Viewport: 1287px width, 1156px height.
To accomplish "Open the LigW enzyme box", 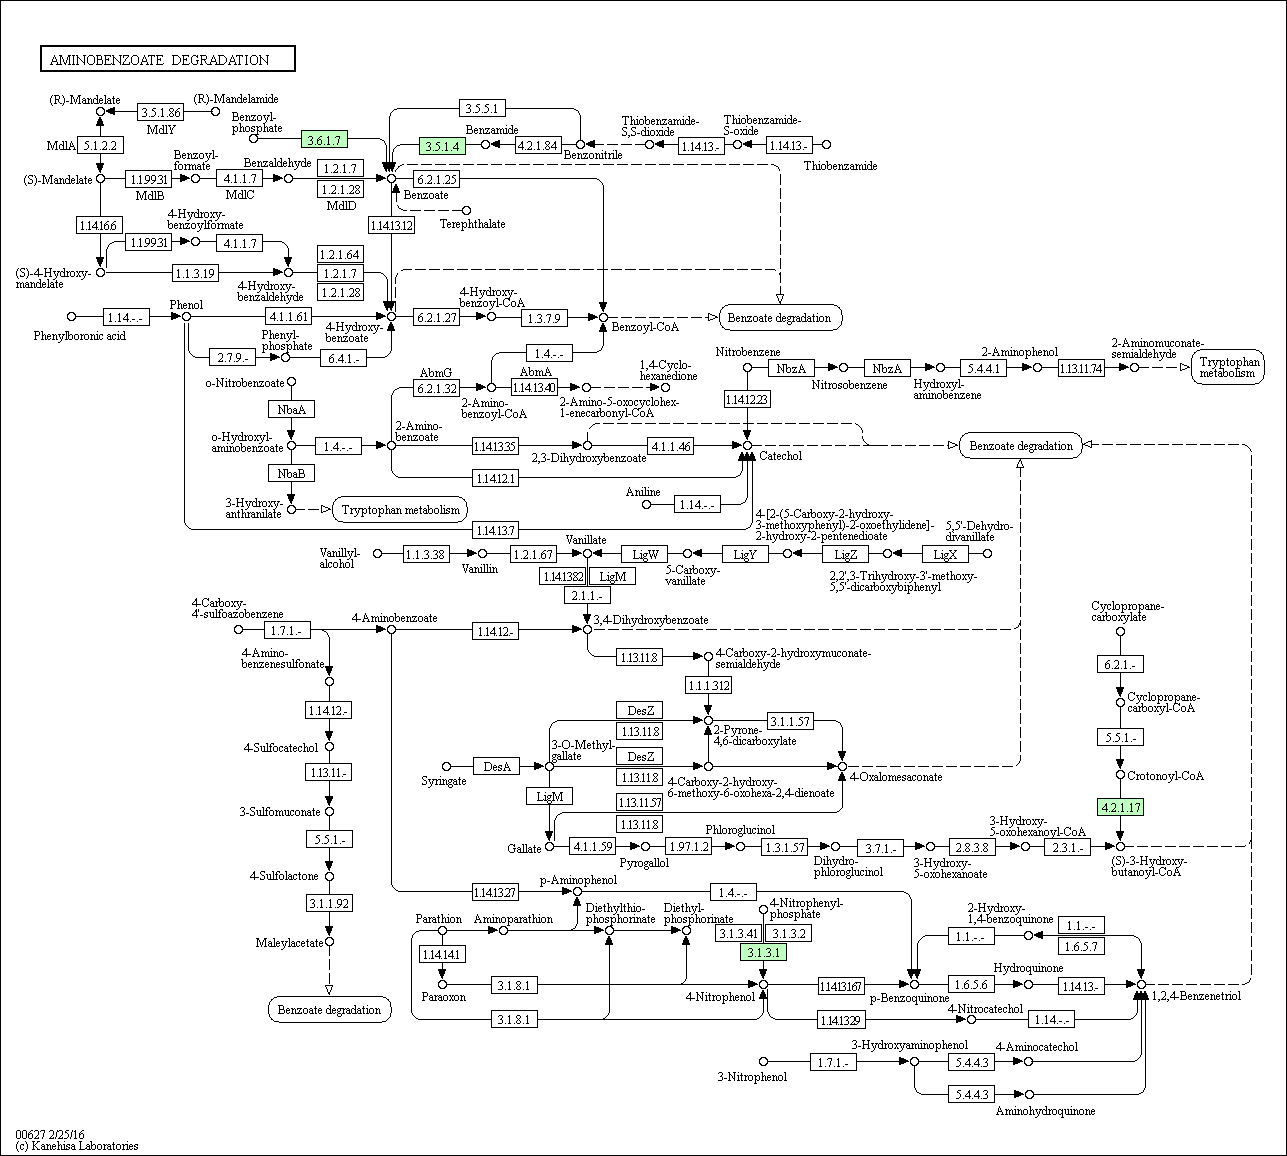I will [x=645, y=554].
